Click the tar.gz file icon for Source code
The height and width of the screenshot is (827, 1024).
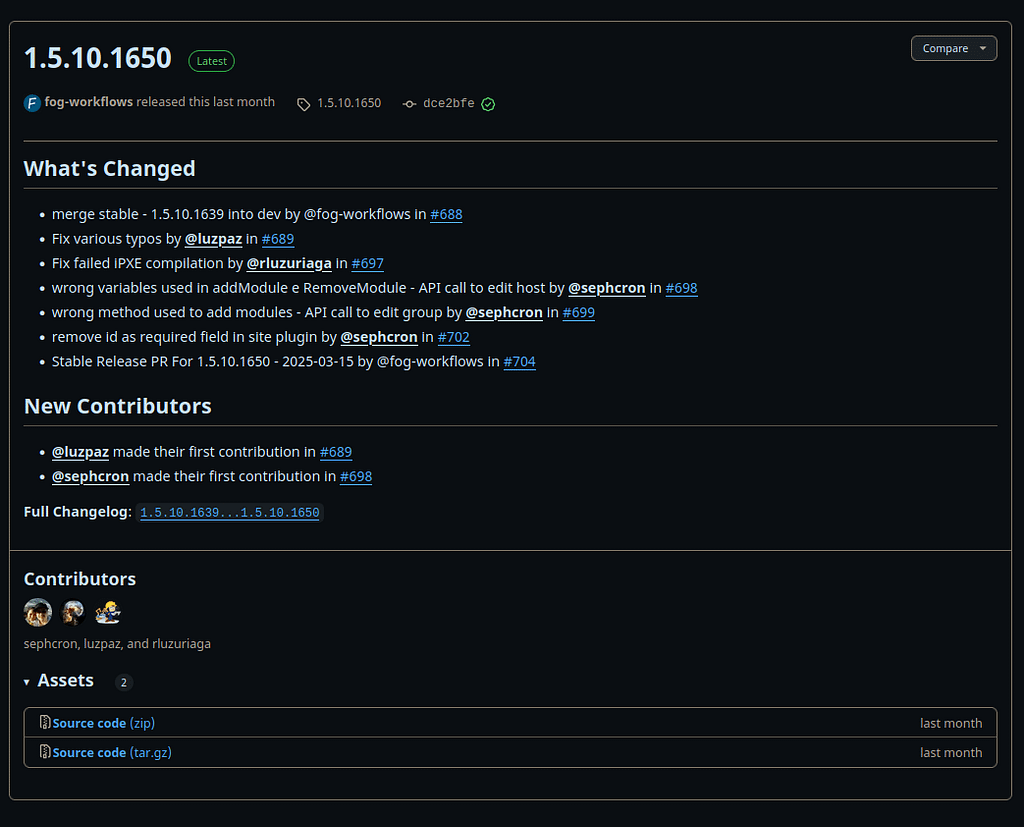tap(45, 752)
